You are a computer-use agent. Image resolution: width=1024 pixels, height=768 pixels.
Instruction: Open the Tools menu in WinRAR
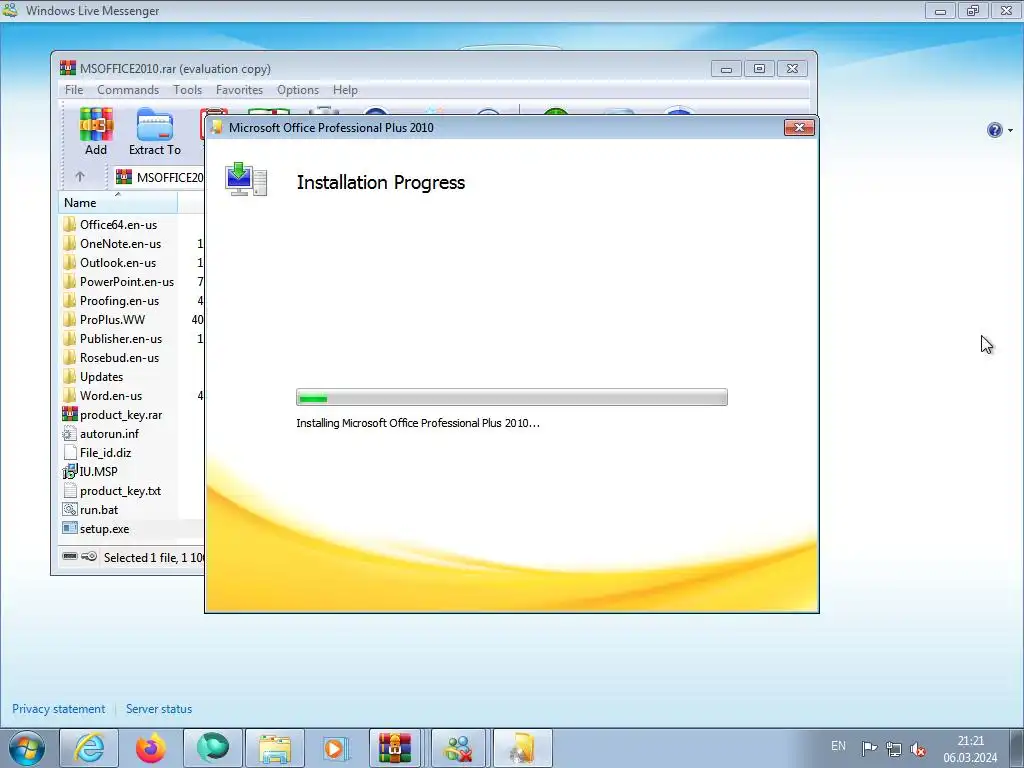point(187,89)
